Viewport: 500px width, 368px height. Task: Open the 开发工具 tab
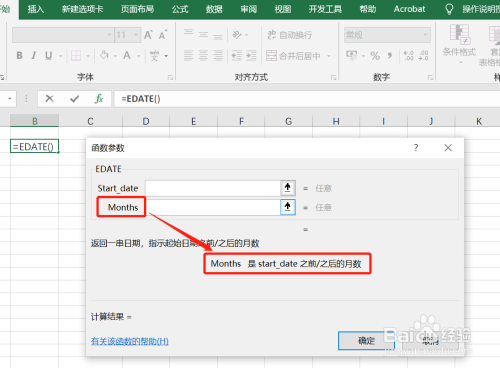tap(325, 9)
